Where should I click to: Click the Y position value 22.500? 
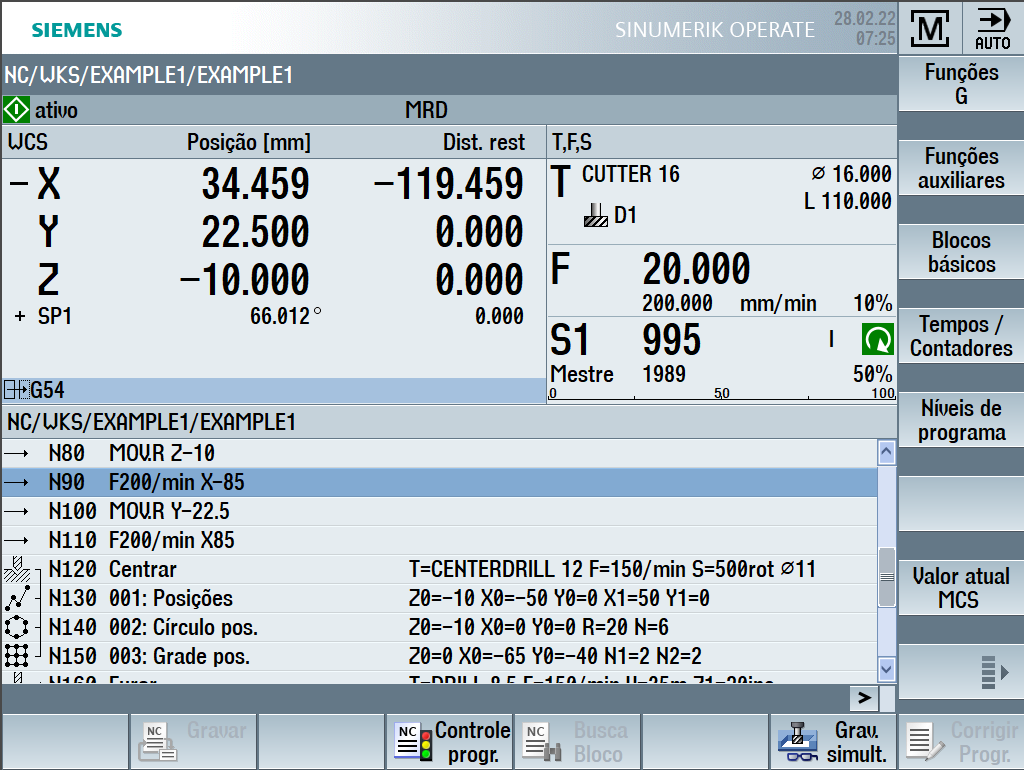click(x=255, y=231)
